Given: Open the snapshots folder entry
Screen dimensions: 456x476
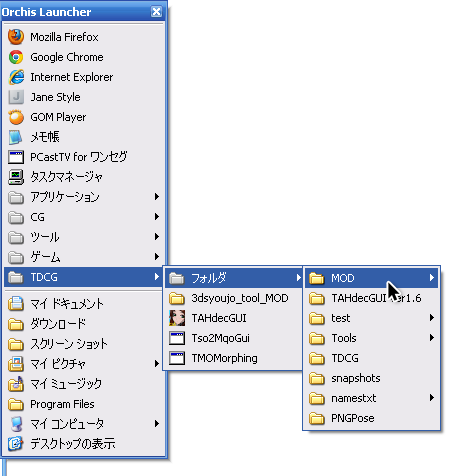Looking at the screenshot, I should pyautogui.click(x=372, y=378).
